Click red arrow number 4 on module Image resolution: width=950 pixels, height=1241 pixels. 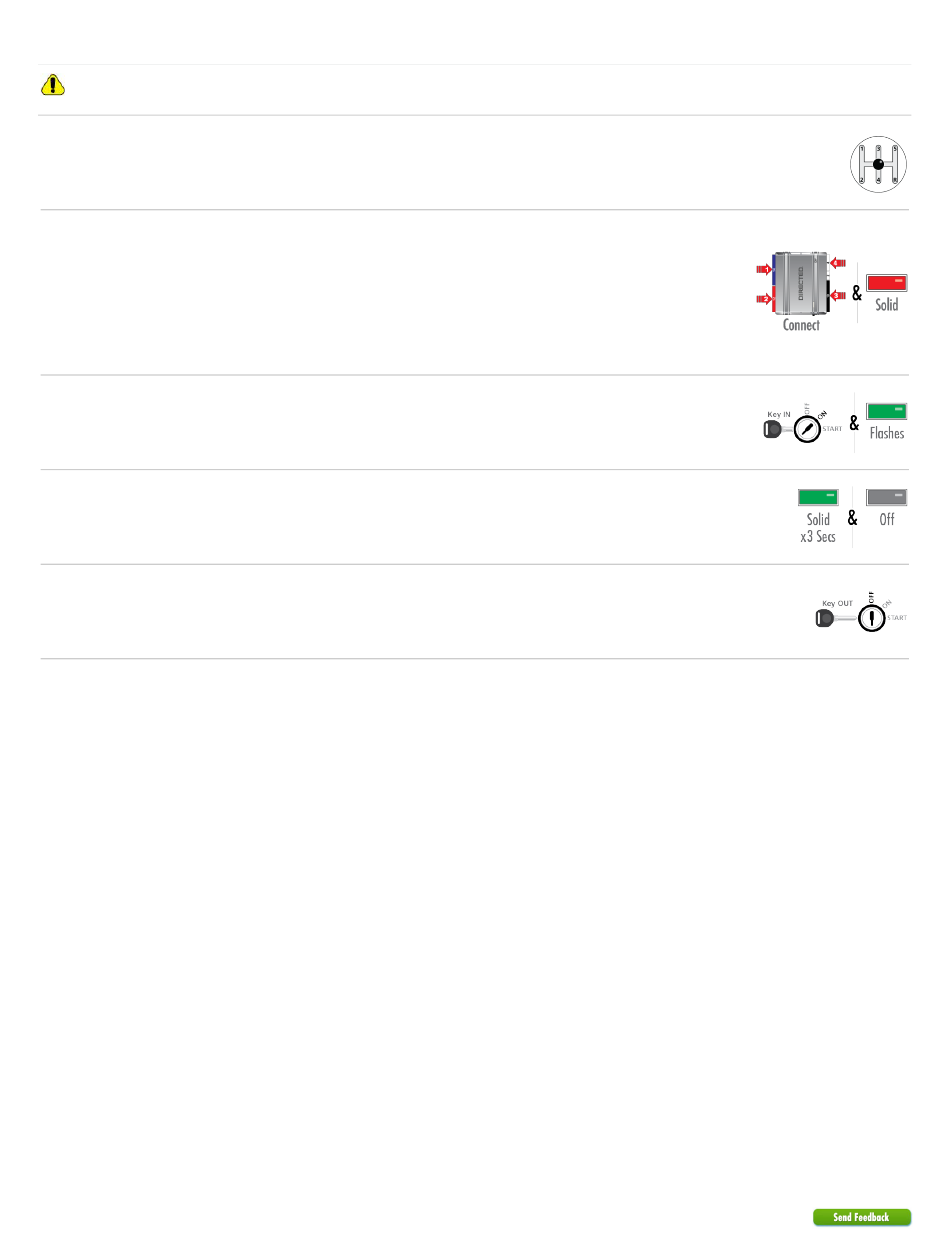[838, 263]
